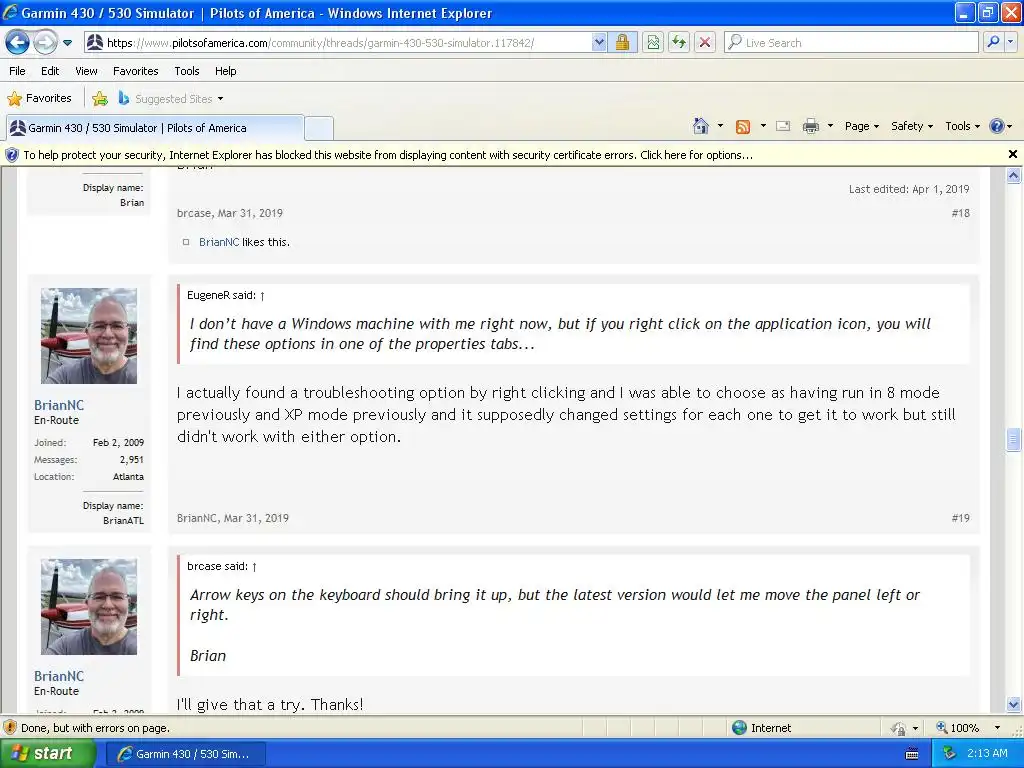
Task: Click the security lock icon in address bar
Action: [x=622, y=43]
